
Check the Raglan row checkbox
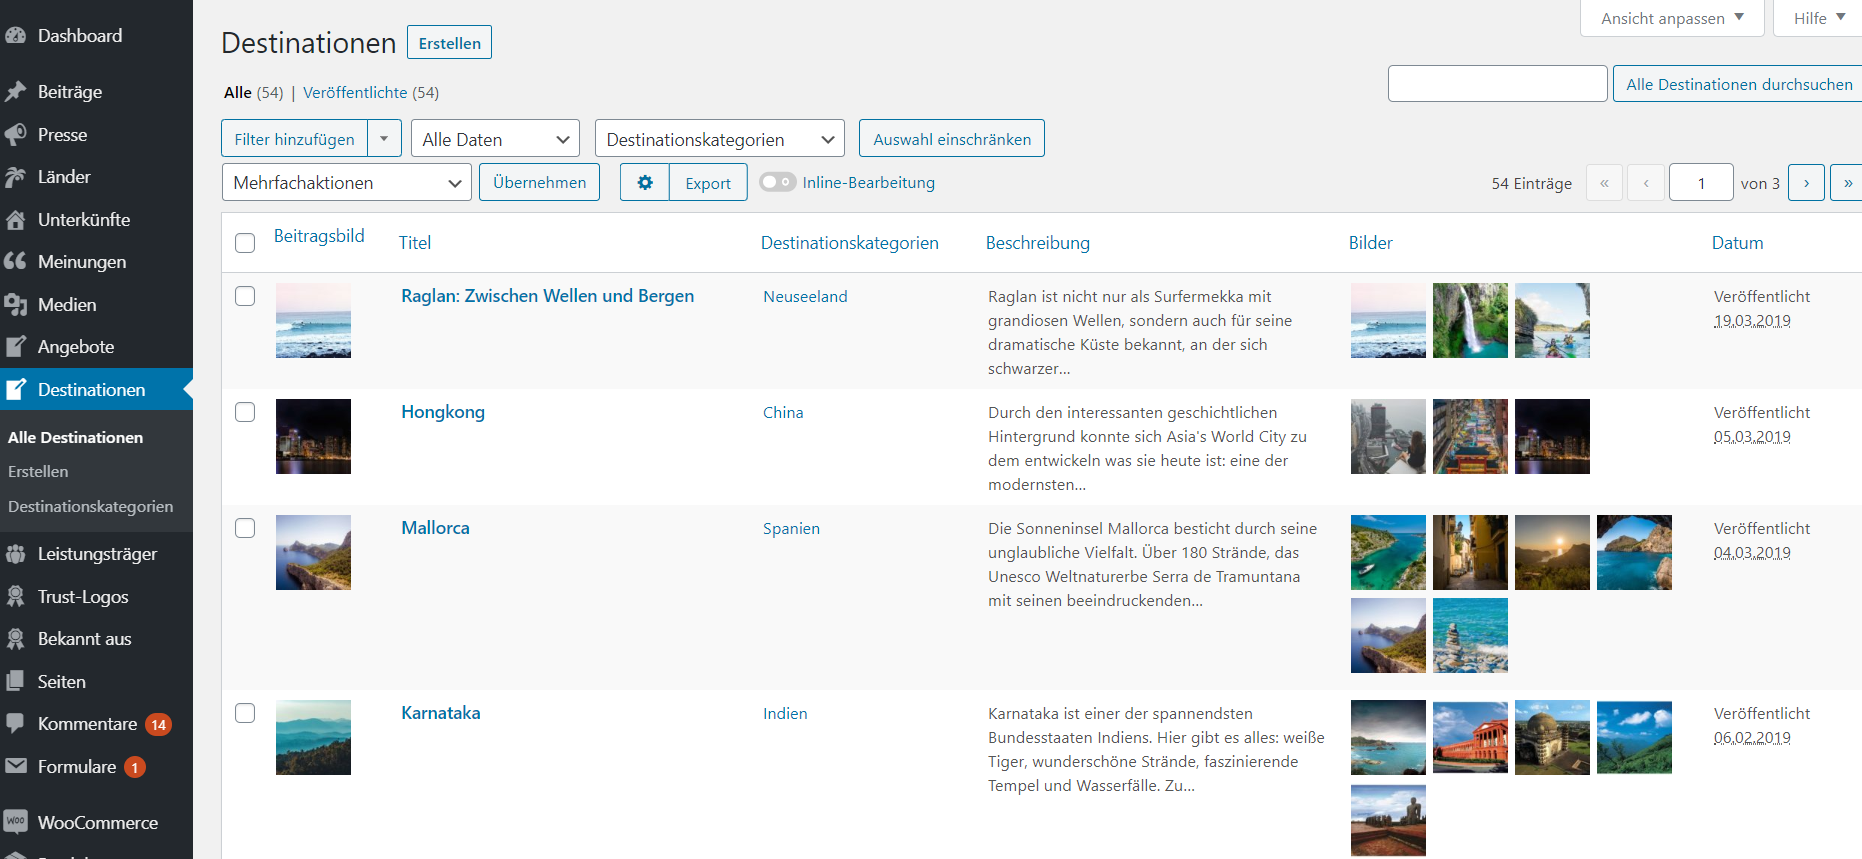245,296
